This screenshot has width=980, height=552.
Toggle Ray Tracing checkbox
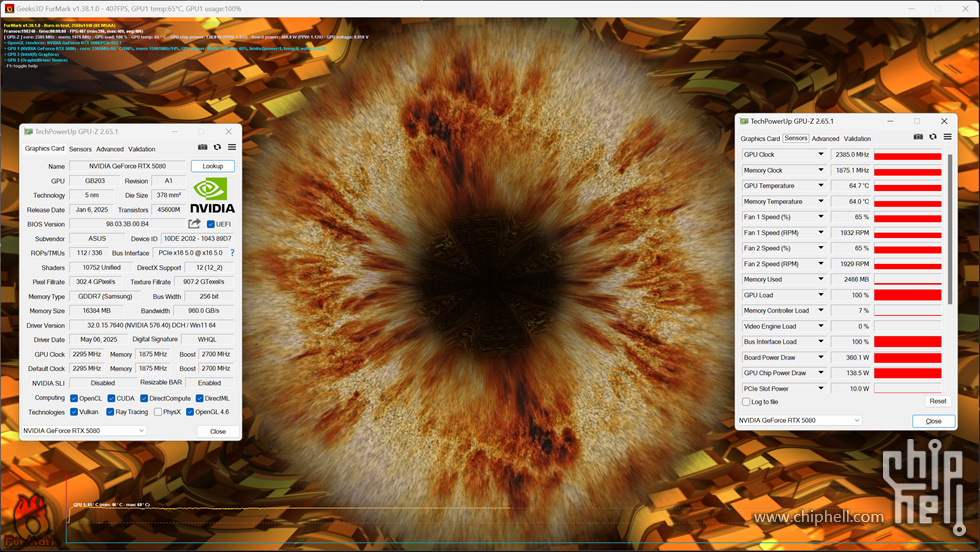click(x=110, y=412)
